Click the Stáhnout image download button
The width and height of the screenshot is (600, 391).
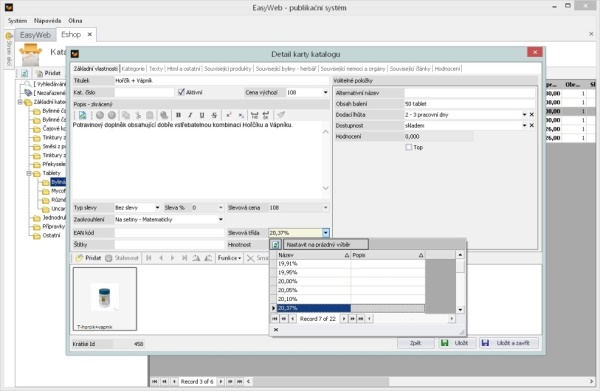122,258
